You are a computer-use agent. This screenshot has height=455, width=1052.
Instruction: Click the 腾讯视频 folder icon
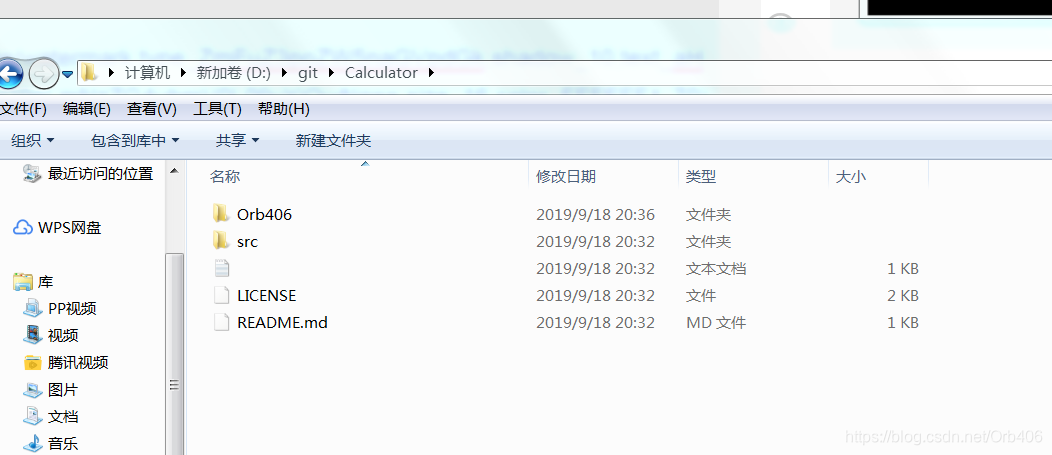click(x=32, y=363)
